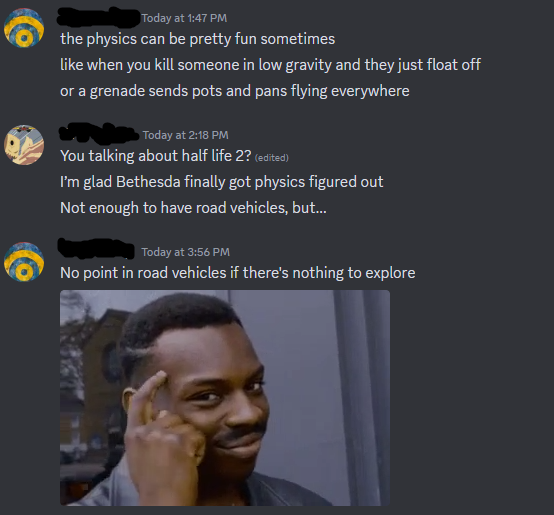Select message about grenade sends pots and pans
554x515 pixels.
point(235,91)
